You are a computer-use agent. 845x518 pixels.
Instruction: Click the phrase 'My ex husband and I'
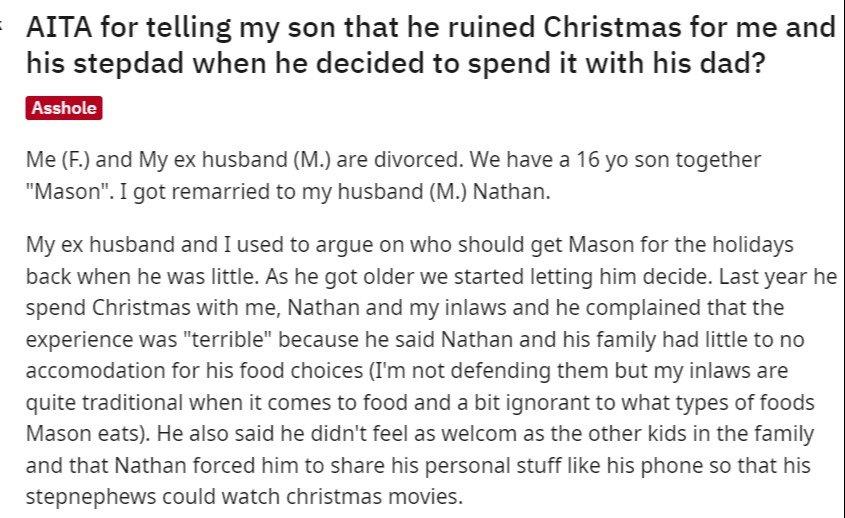129,245
